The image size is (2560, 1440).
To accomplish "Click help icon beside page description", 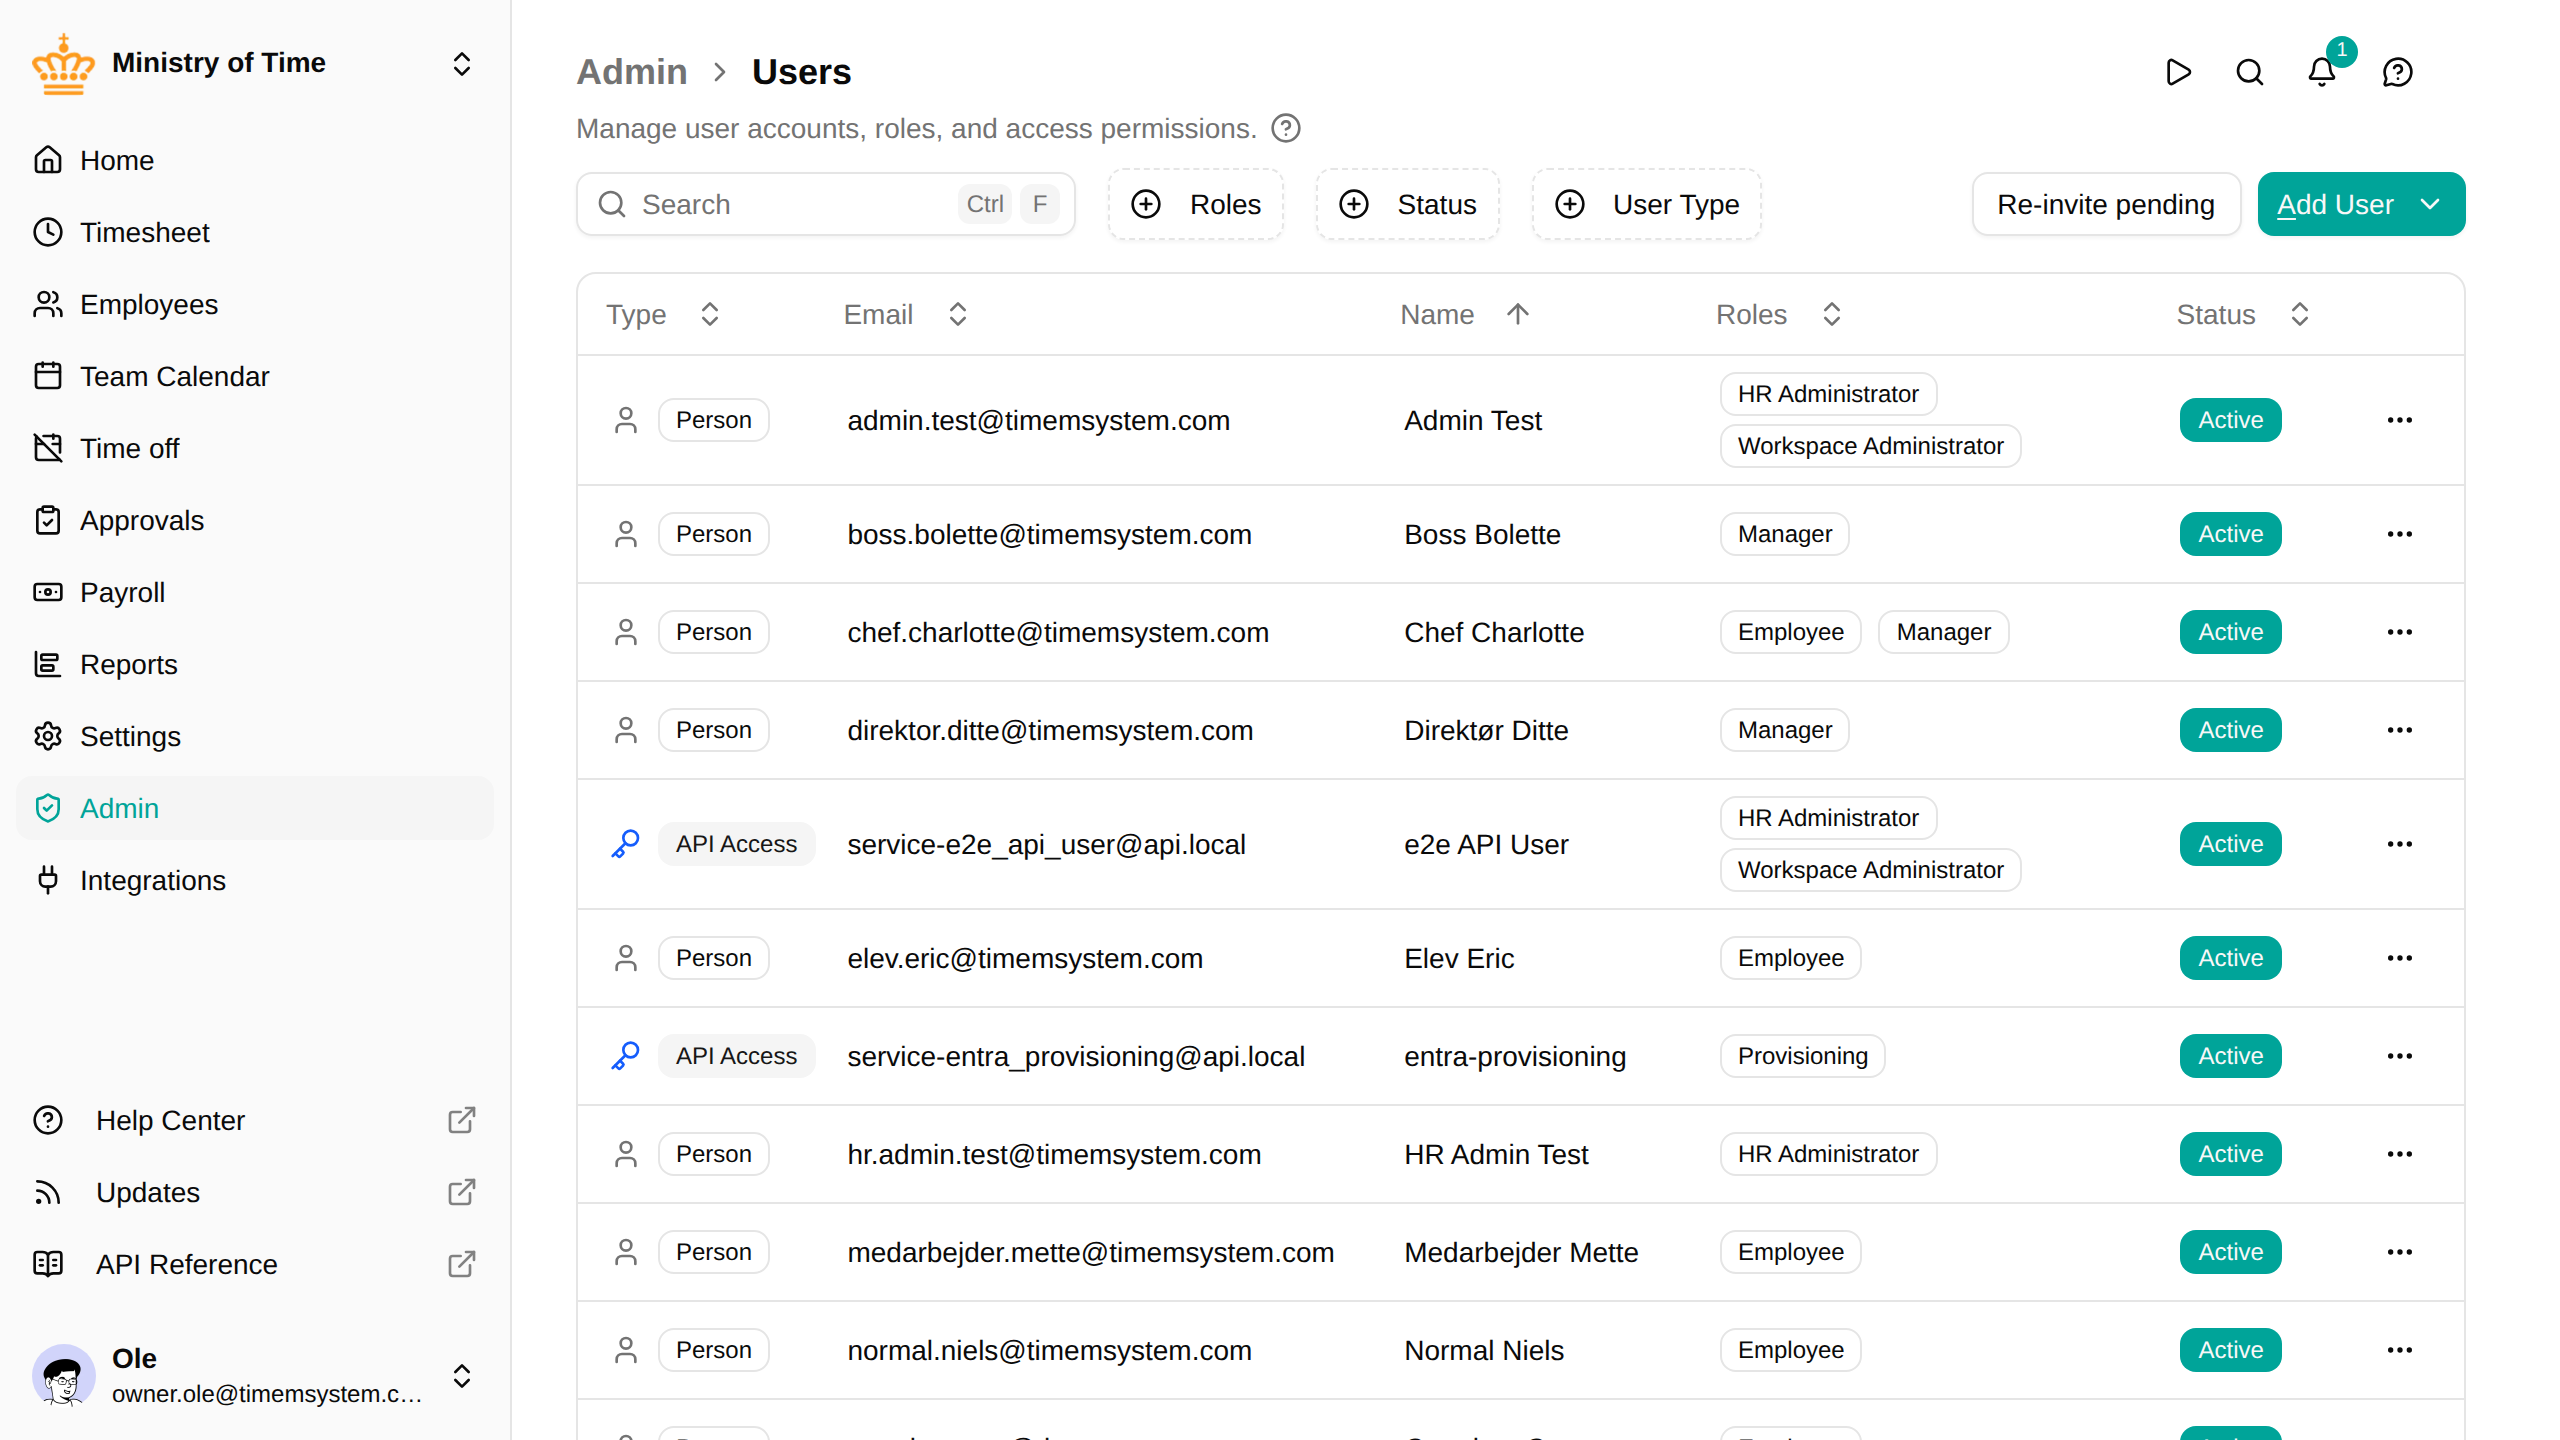I will (x=1286, y=129).
